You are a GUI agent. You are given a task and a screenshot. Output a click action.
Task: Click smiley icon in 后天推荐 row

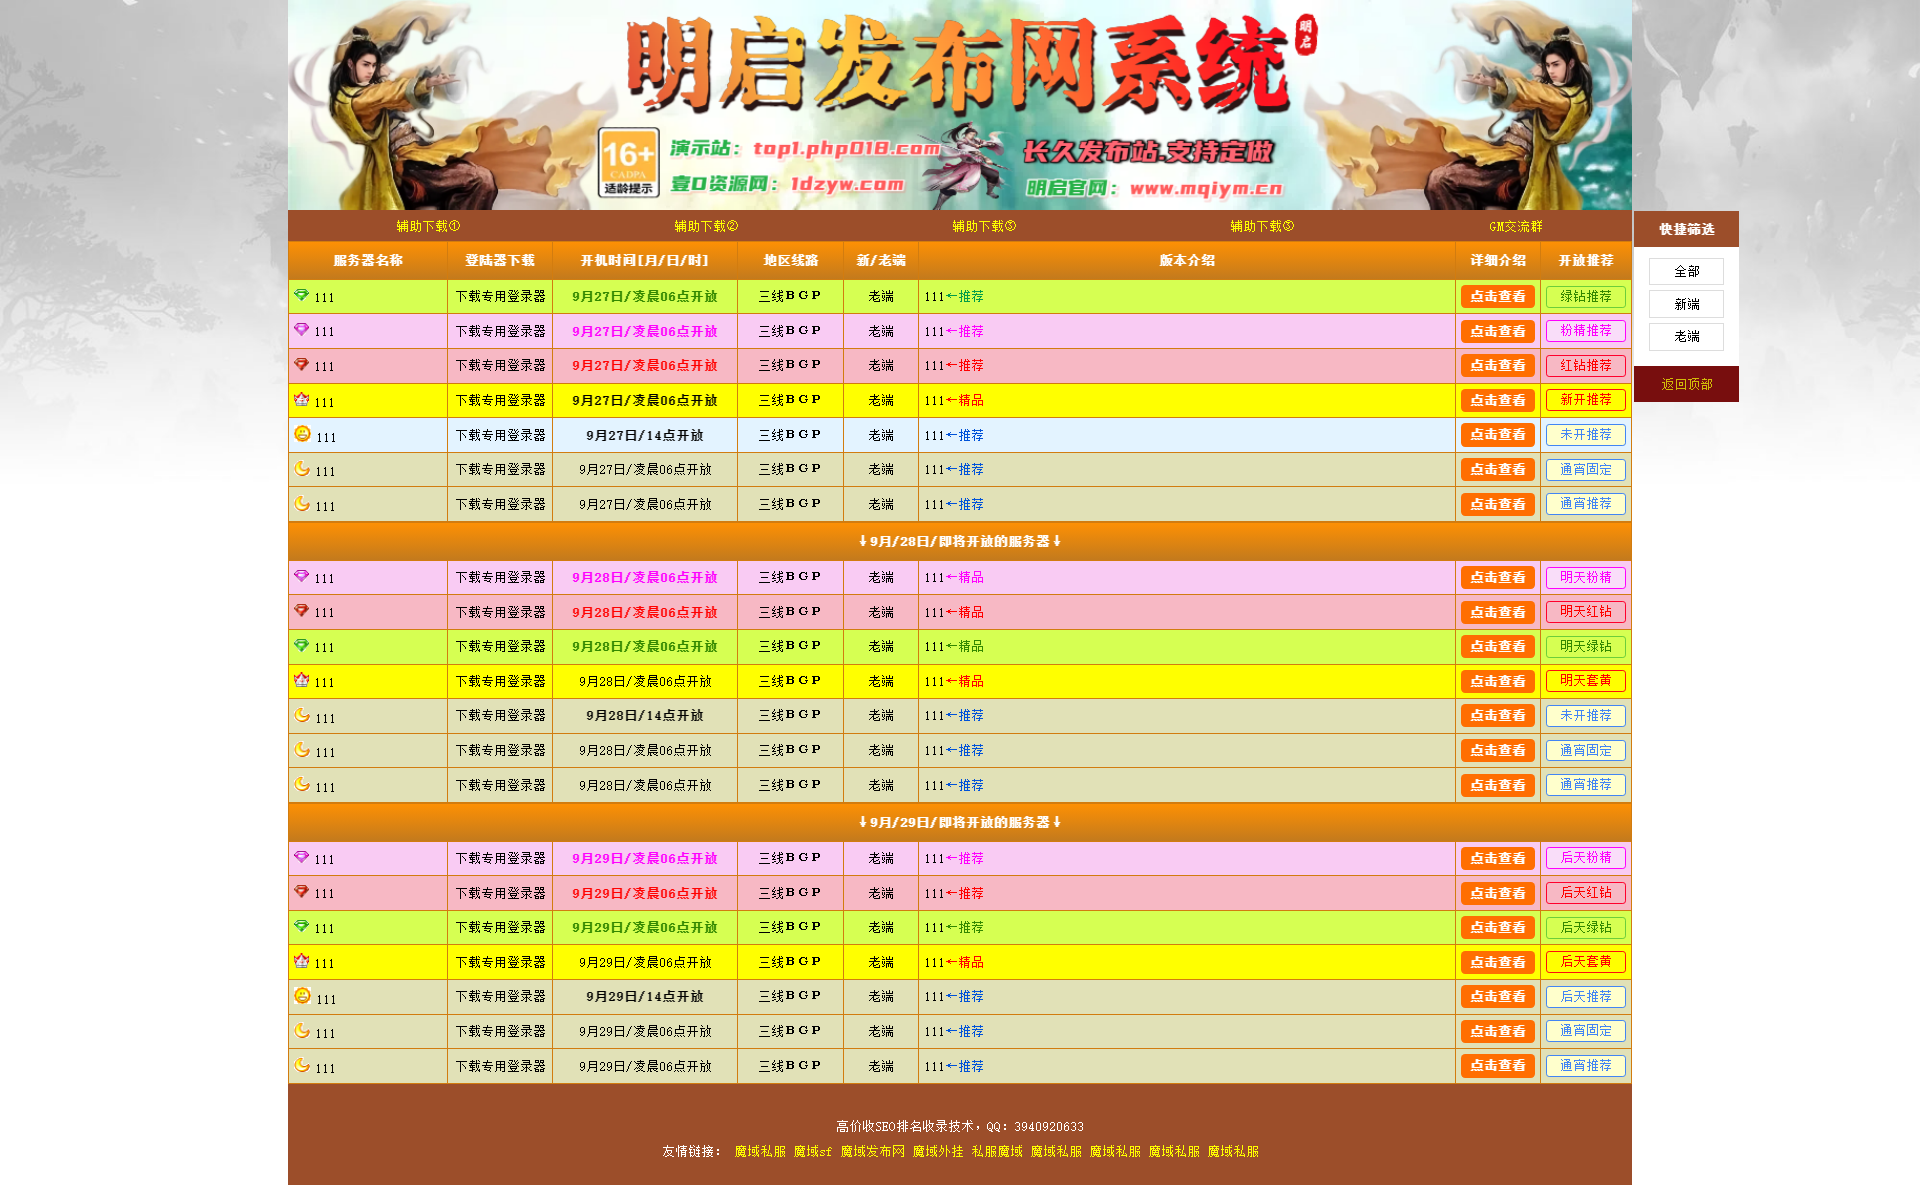click(302, 995)
